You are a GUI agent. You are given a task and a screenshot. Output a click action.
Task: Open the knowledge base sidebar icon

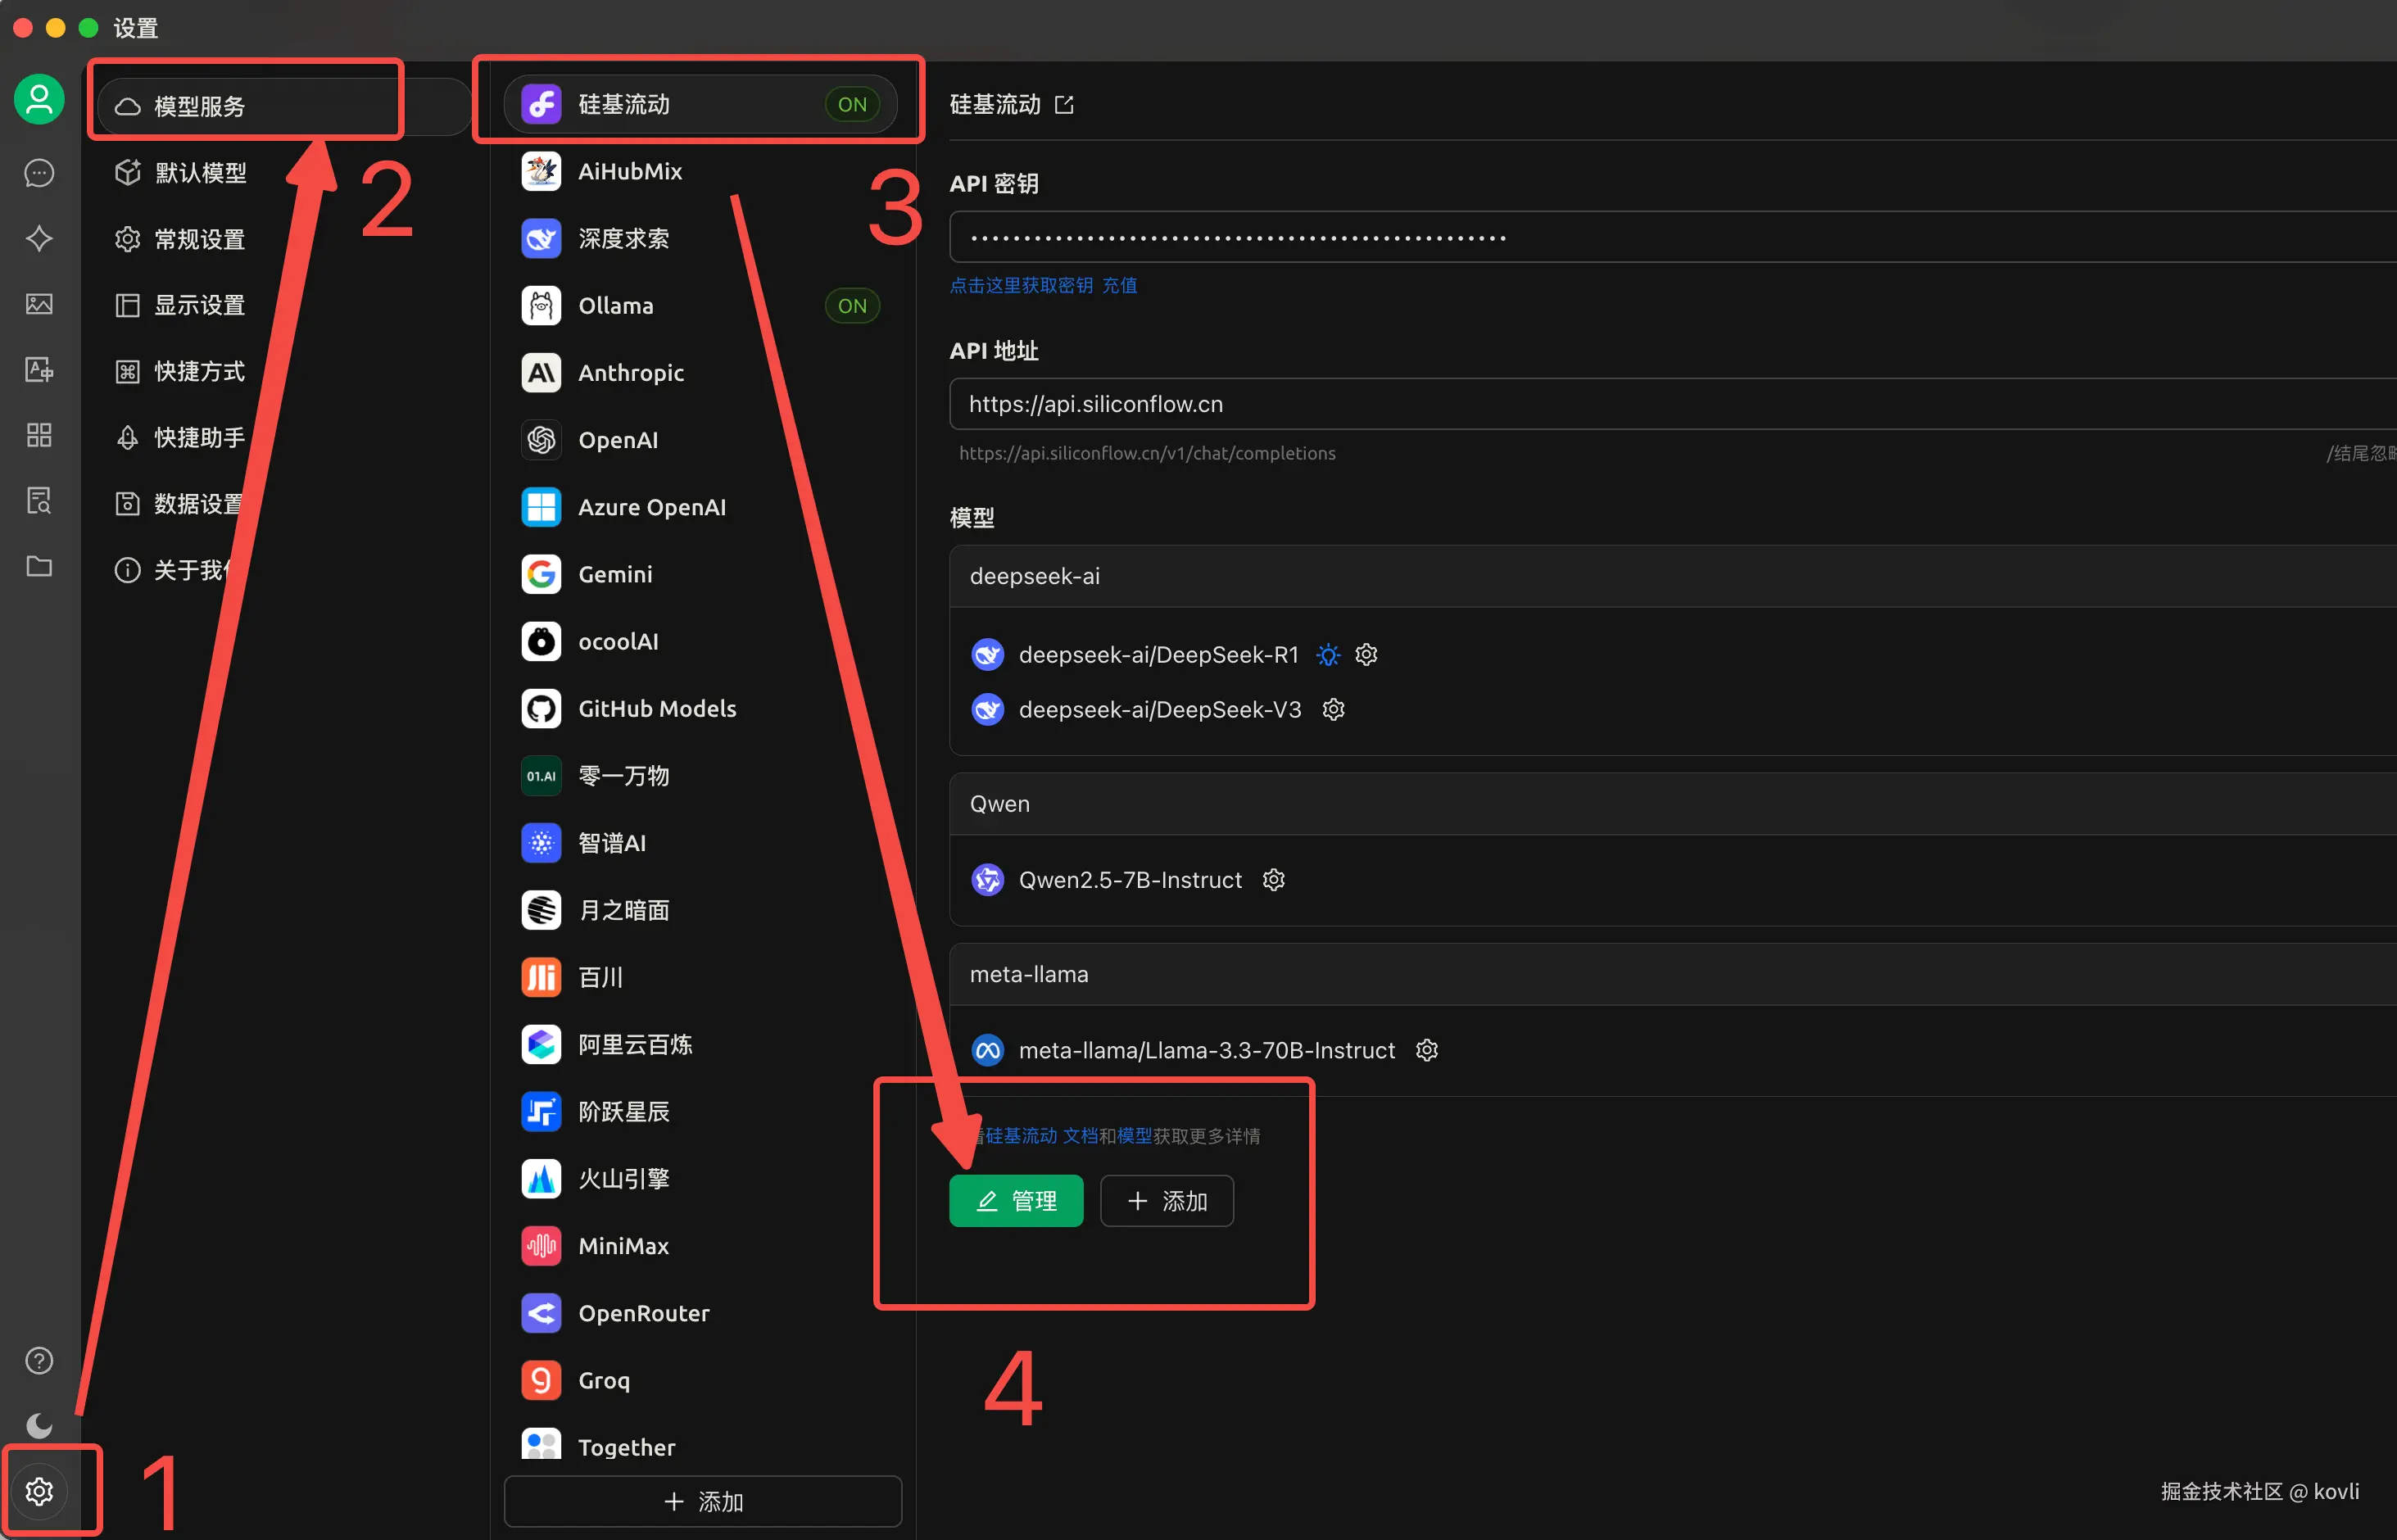tap(39, 501)
